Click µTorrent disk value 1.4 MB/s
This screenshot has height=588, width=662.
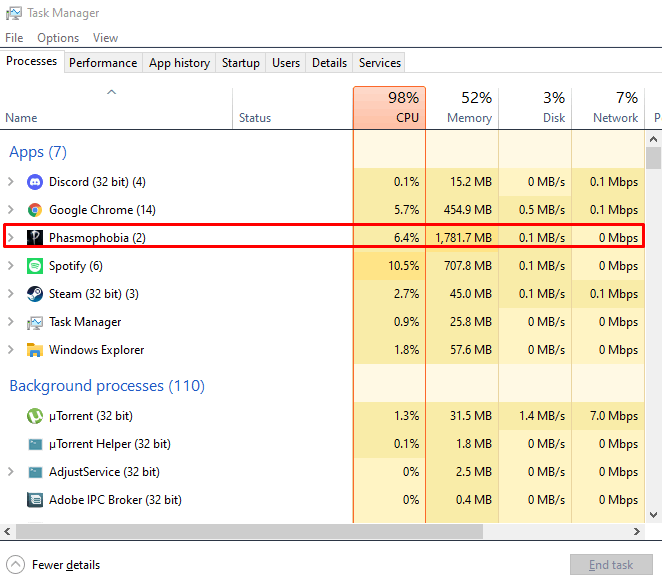[542, 416]
